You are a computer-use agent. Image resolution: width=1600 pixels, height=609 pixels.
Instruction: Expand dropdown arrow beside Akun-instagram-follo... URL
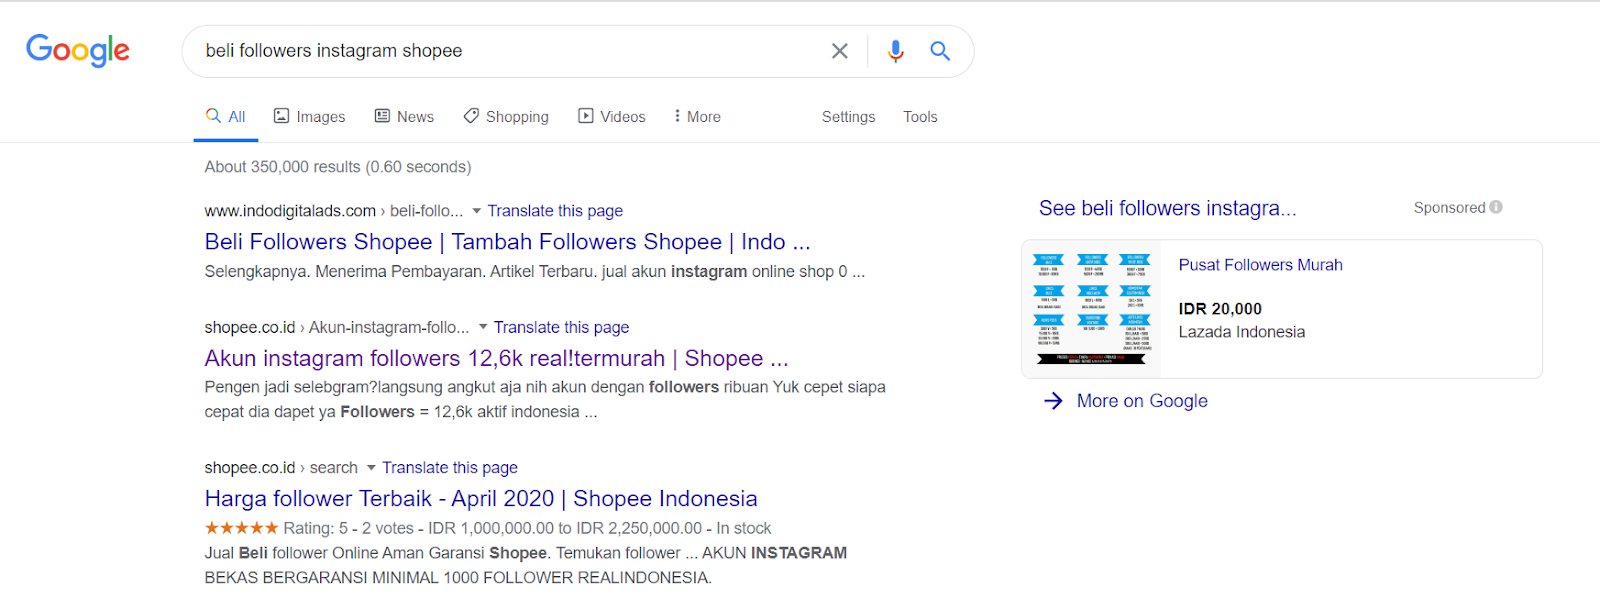(x=483, y=327)
